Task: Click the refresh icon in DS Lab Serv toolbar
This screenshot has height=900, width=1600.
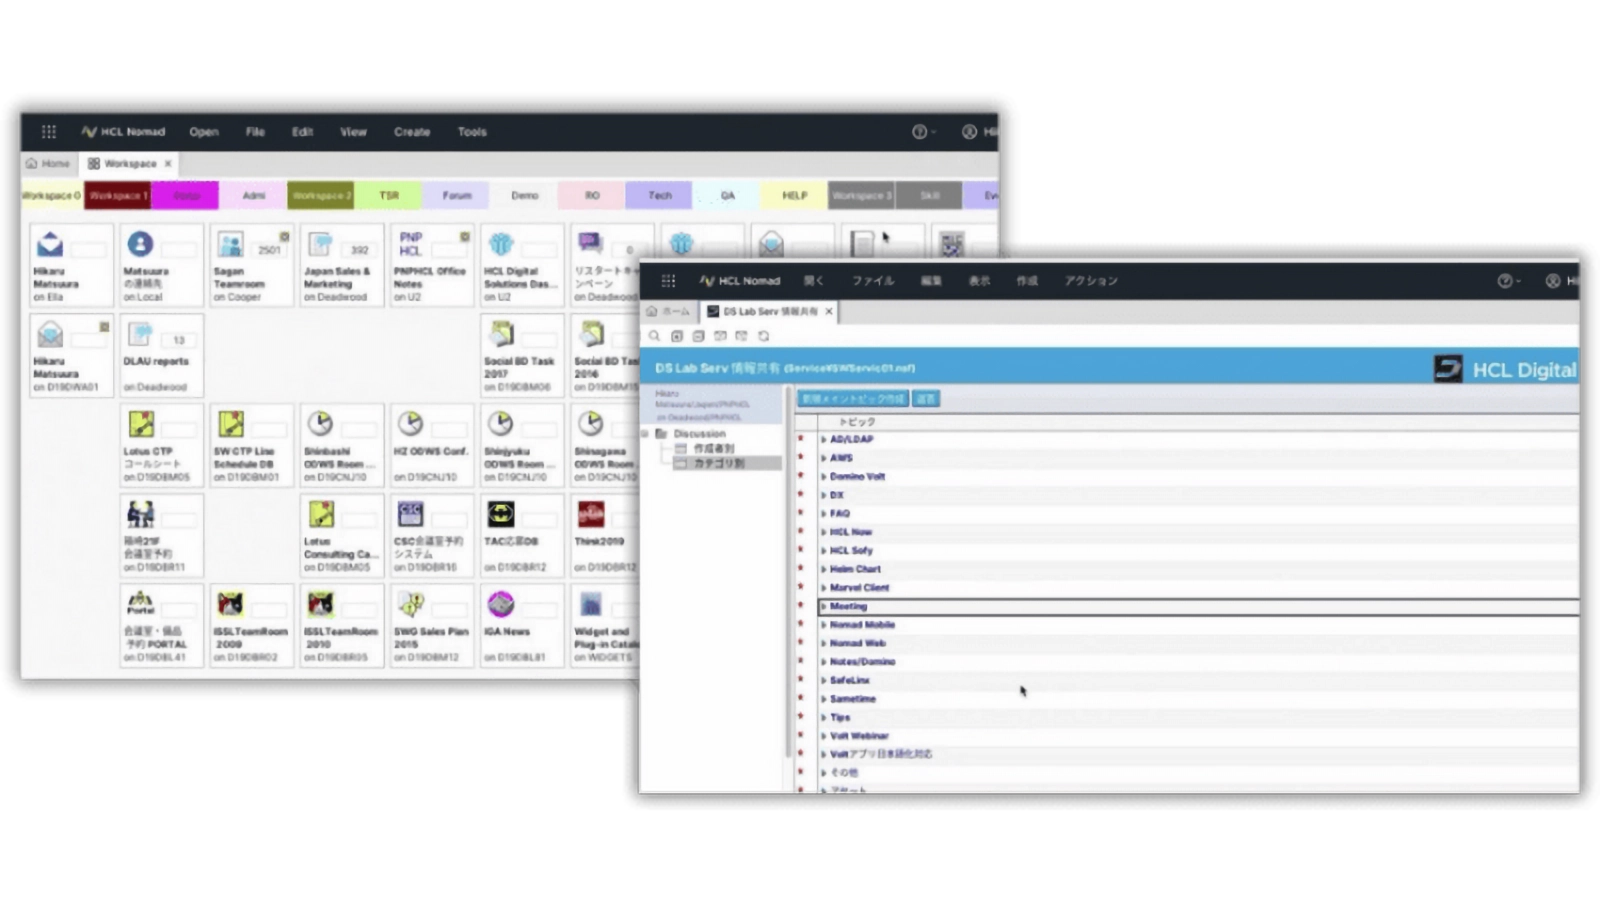Action: (763, 336)
